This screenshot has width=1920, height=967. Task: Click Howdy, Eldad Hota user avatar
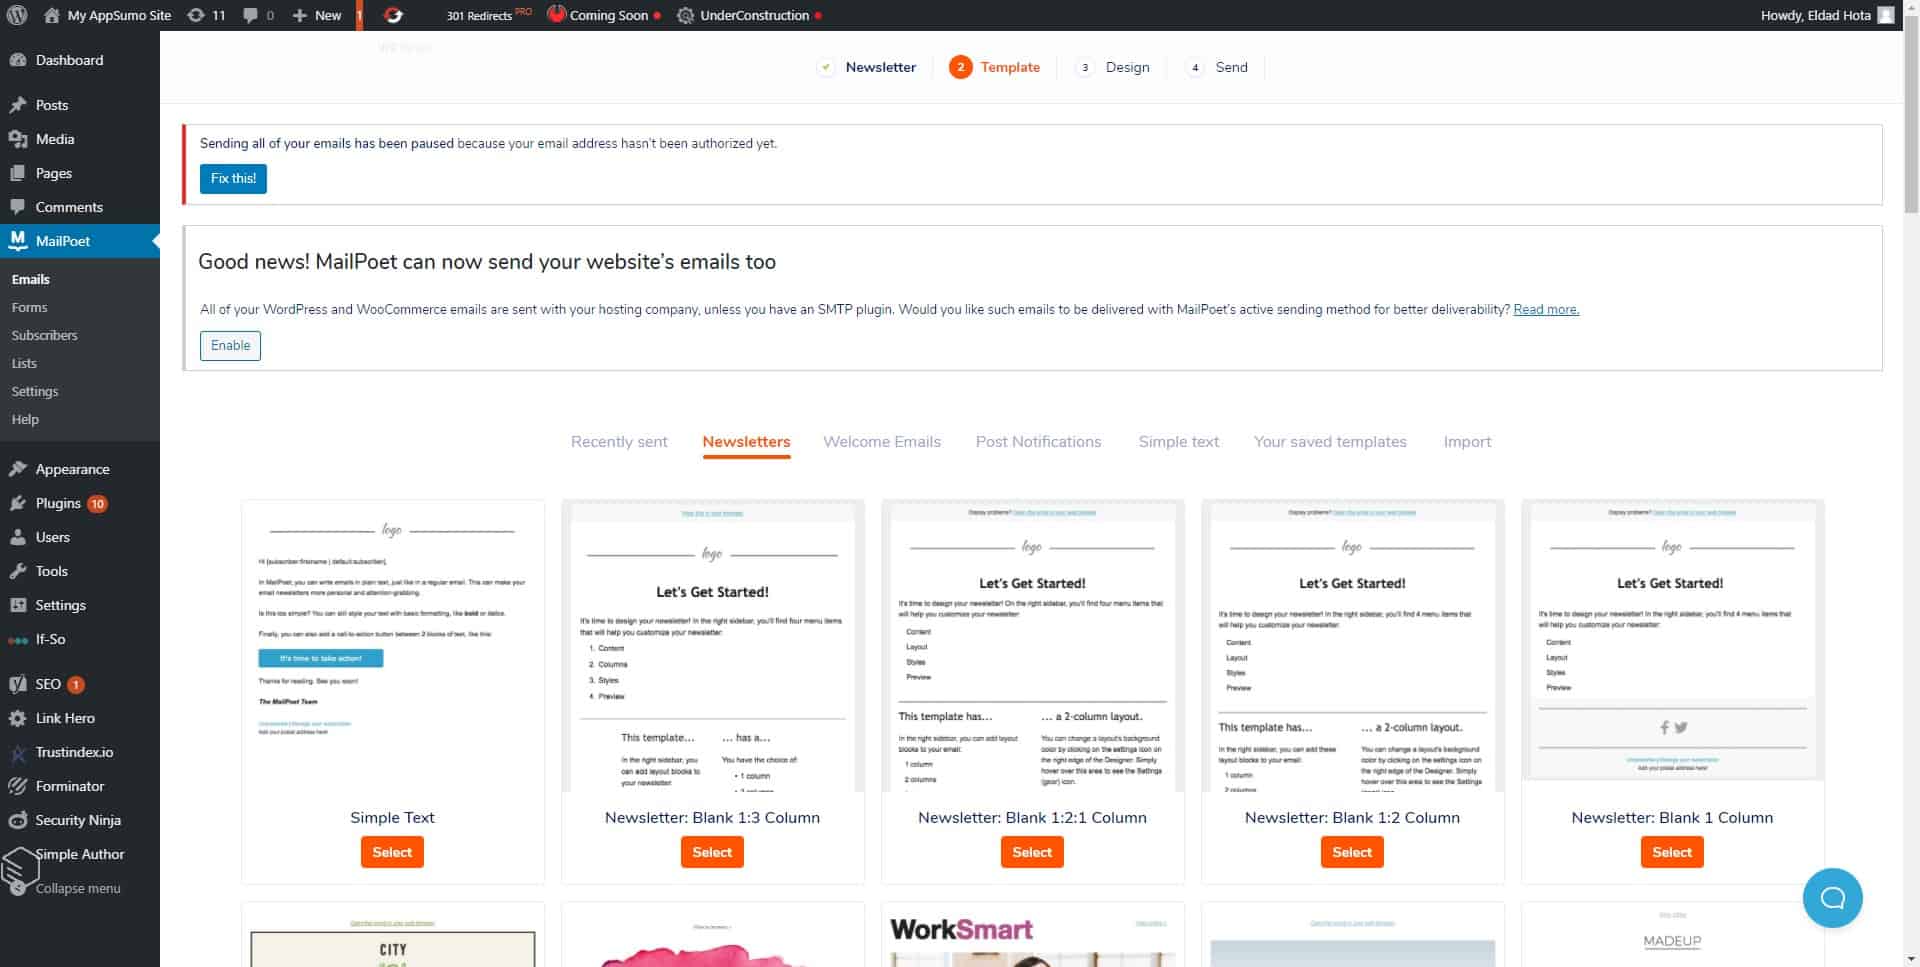1885,15
